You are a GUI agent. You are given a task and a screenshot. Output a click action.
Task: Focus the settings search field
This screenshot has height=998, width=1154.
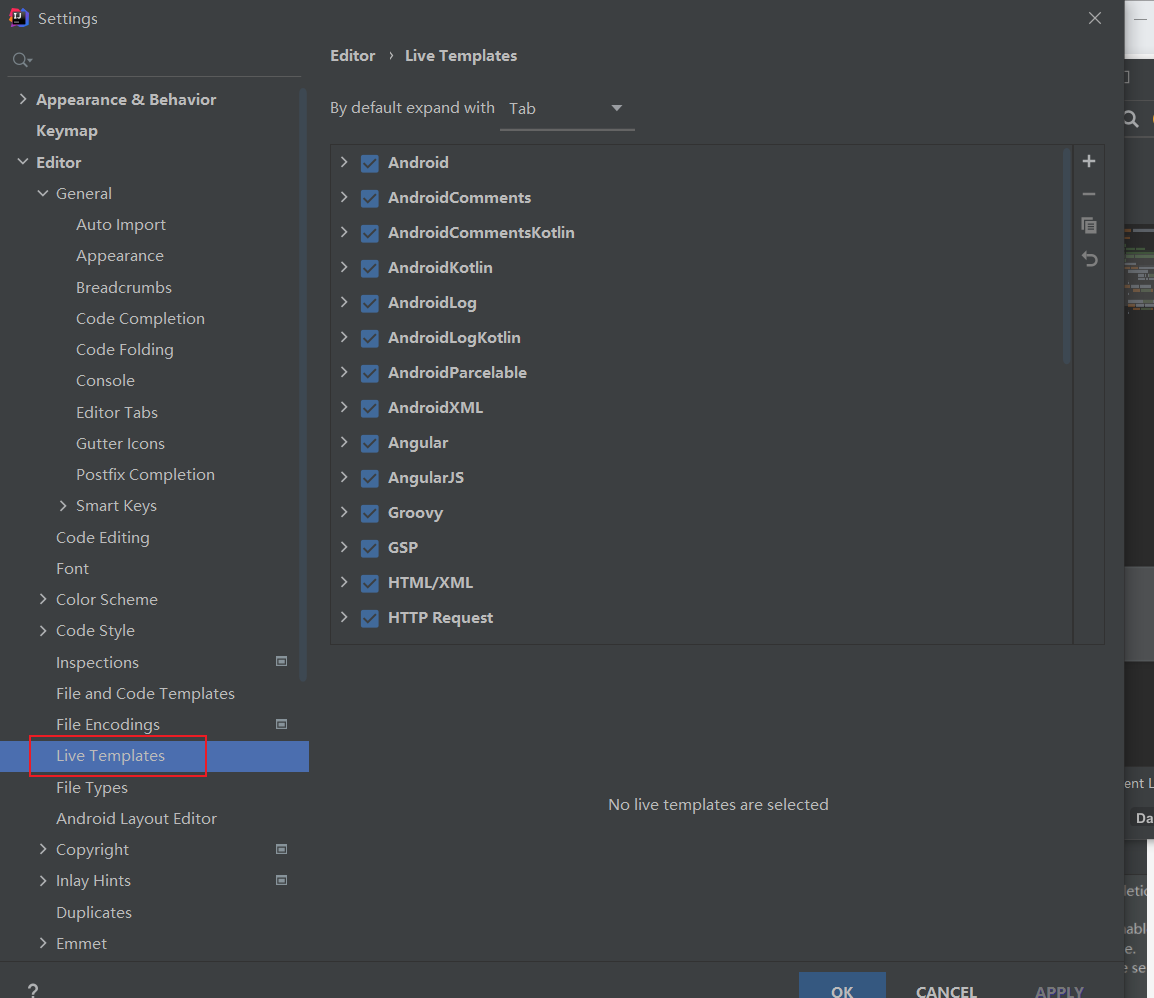(155, 60)
